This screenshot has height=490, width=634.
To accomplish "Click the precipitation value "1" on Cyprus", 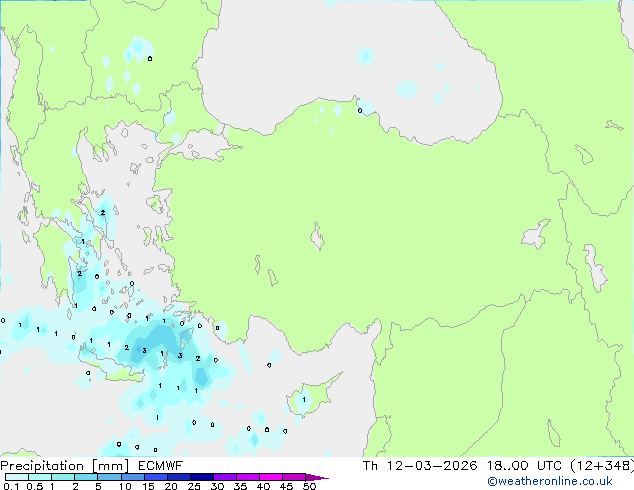I will 304,400.
